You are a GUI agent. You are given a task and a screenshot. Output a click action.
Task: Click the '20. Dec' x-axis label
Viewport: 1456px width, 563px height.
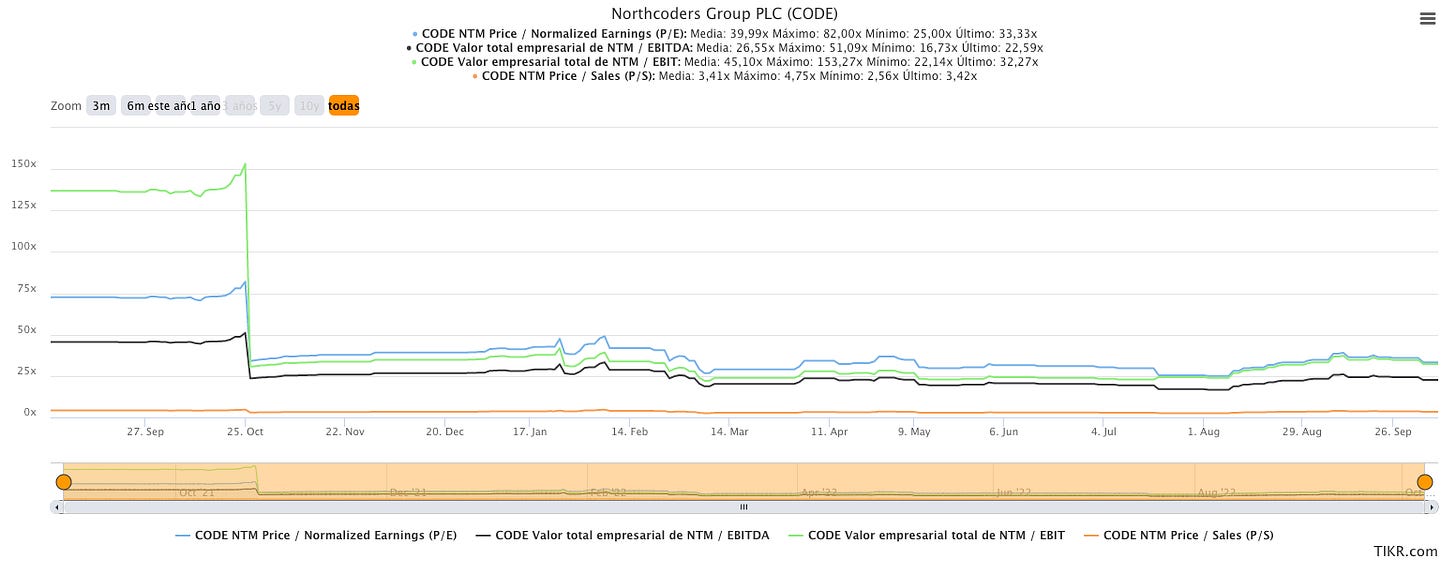tap(445, 432)
